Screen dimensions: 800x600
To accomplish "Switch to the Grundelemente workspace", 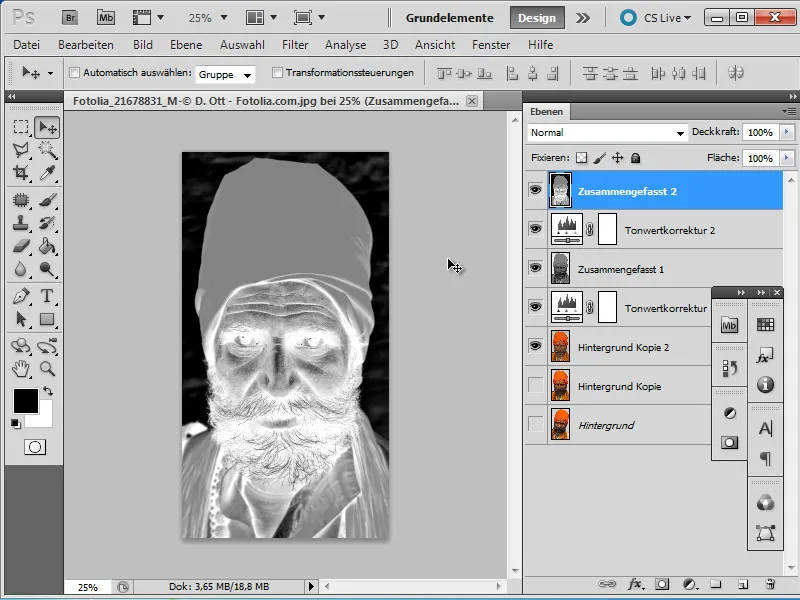I will (449, 18).
